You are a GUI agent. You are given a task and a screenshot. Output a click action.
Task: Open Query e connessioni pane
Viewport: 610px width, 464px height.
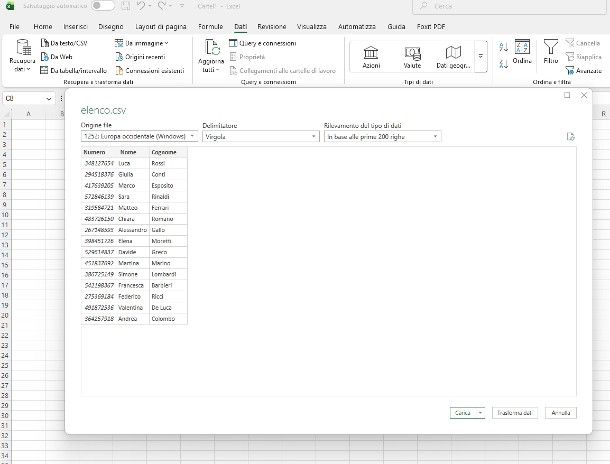263,43
